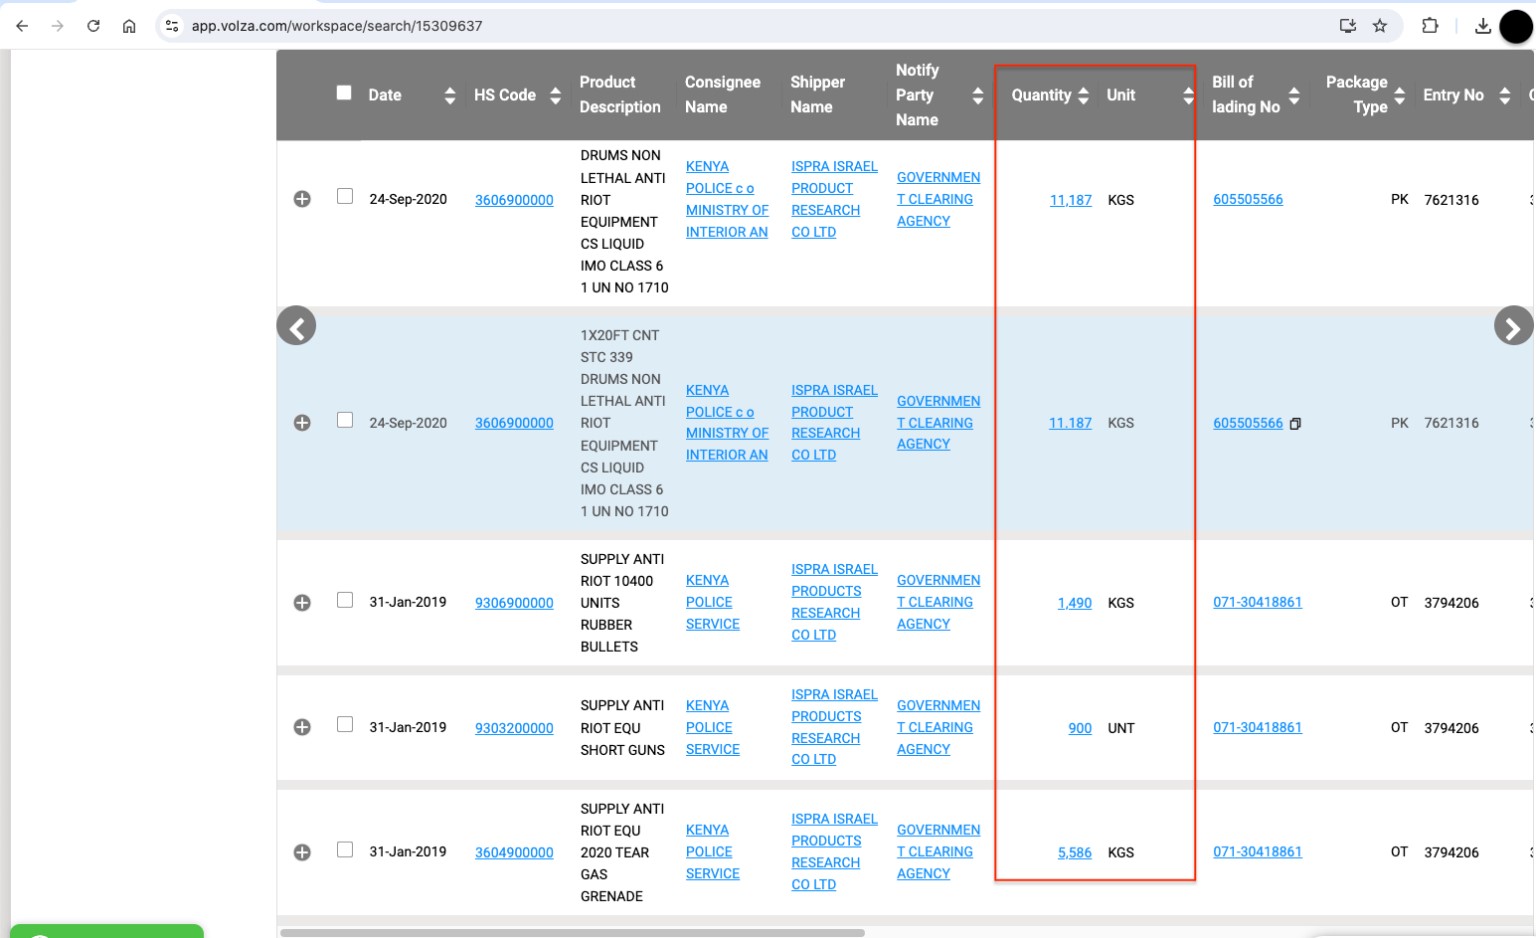Expand the short guns row with plus icon
The width and height of the screenshot is (1536, 938).
[x=302, y=727]
